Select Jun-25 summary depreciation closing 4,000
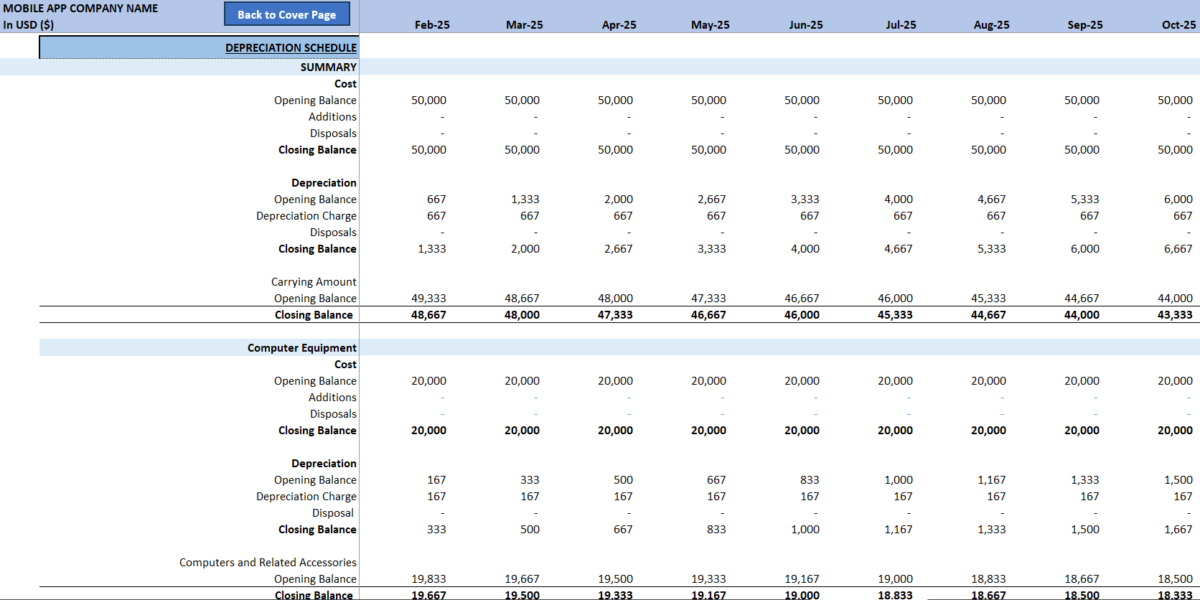The image size is (1200, 600). pyautogui.click(x=805, y=249)
